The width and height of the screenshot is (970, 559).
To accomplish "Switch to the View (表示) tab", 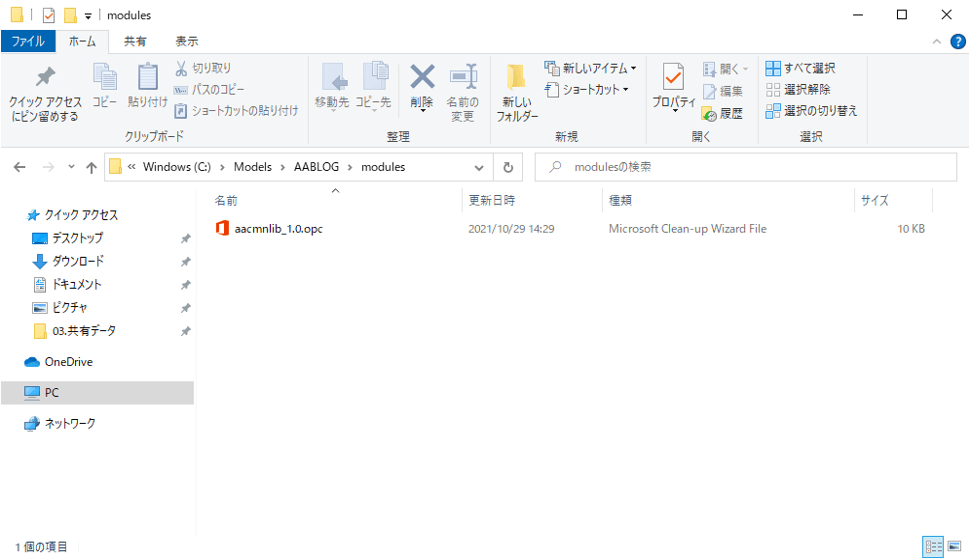I will [x=186, y=41].
